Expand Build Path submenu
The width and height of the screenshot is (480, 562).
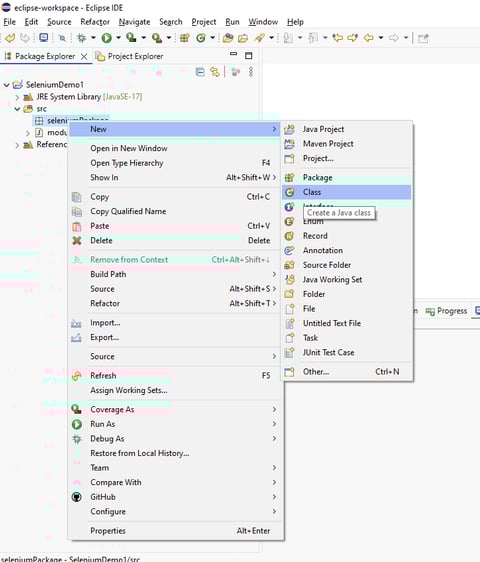click(x=175, y=275)
